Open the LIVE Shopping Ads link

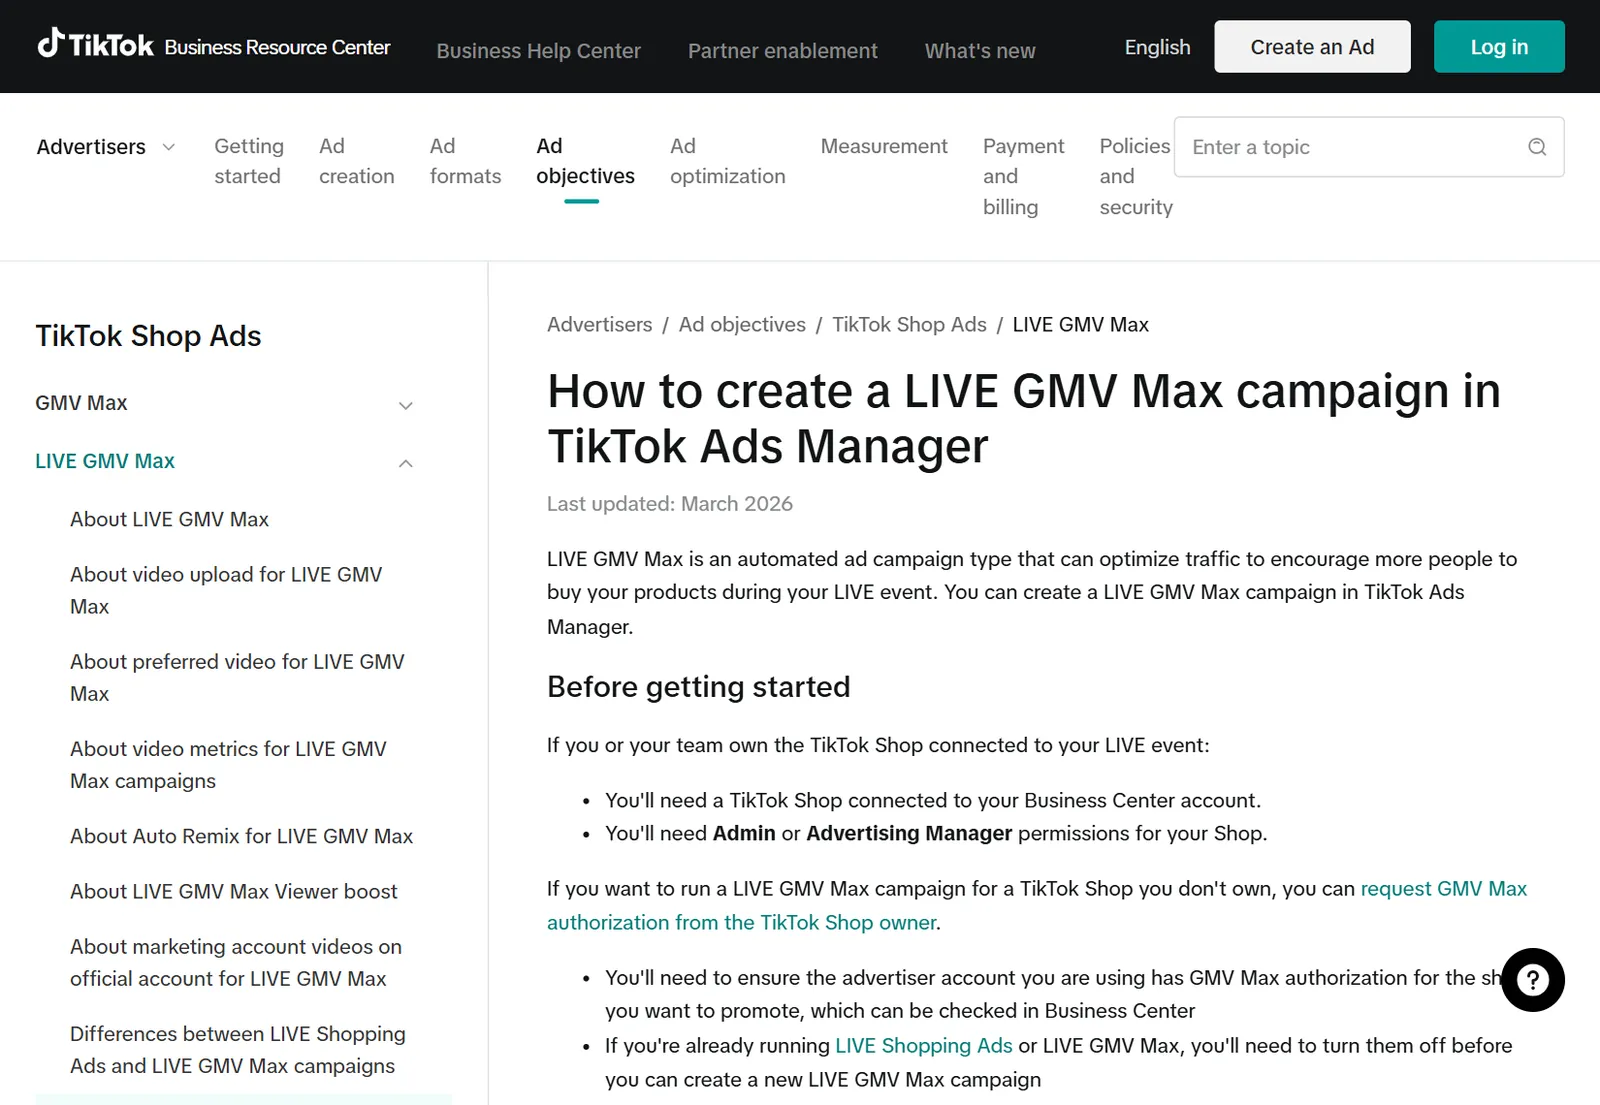(x=924, y=1046)
